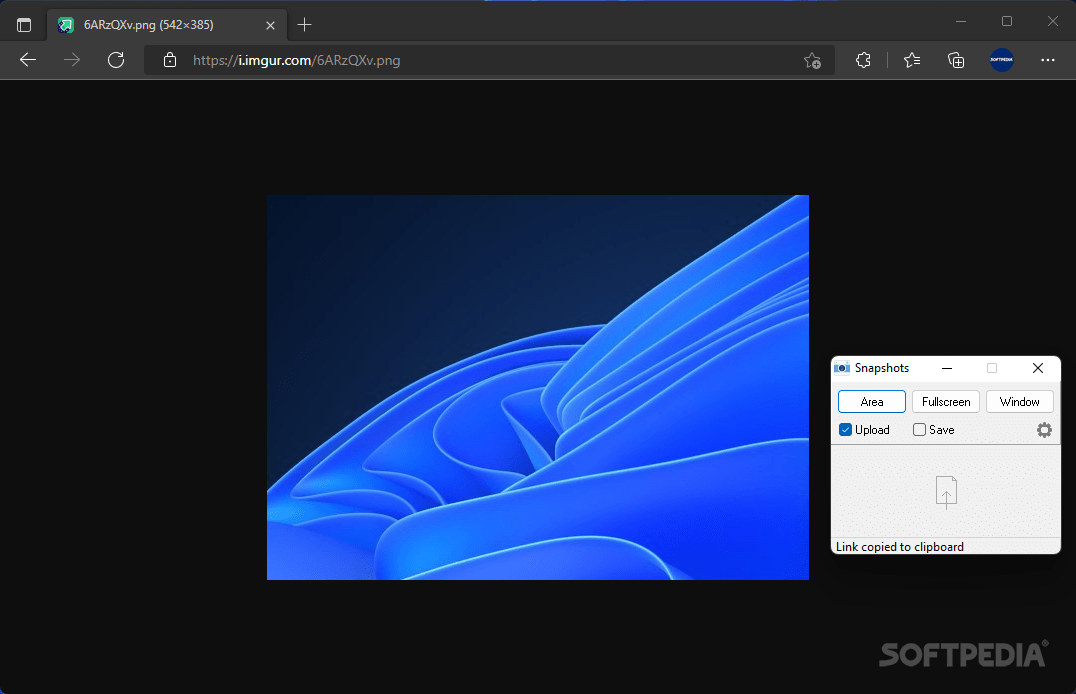1076x694 pixels.
Task: Enable the Save checkbox
Action: pyautogui.click(x=920, y=430)
